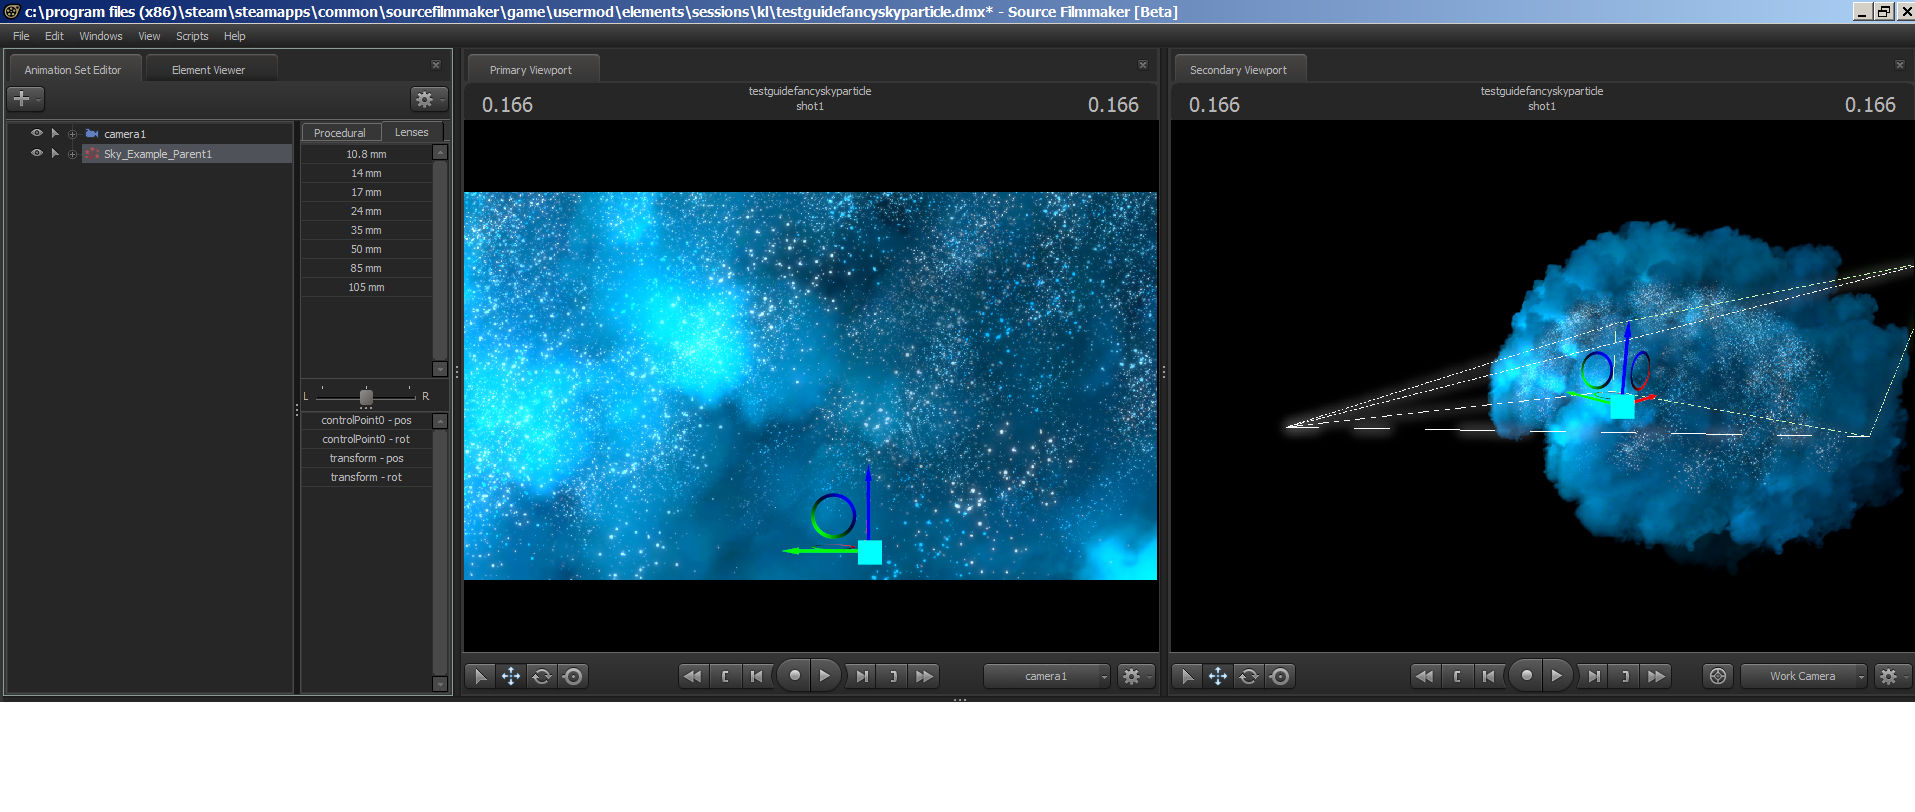Toggle the camera1 lock arrow
The image size is (1915, 812).
(55, 133)
